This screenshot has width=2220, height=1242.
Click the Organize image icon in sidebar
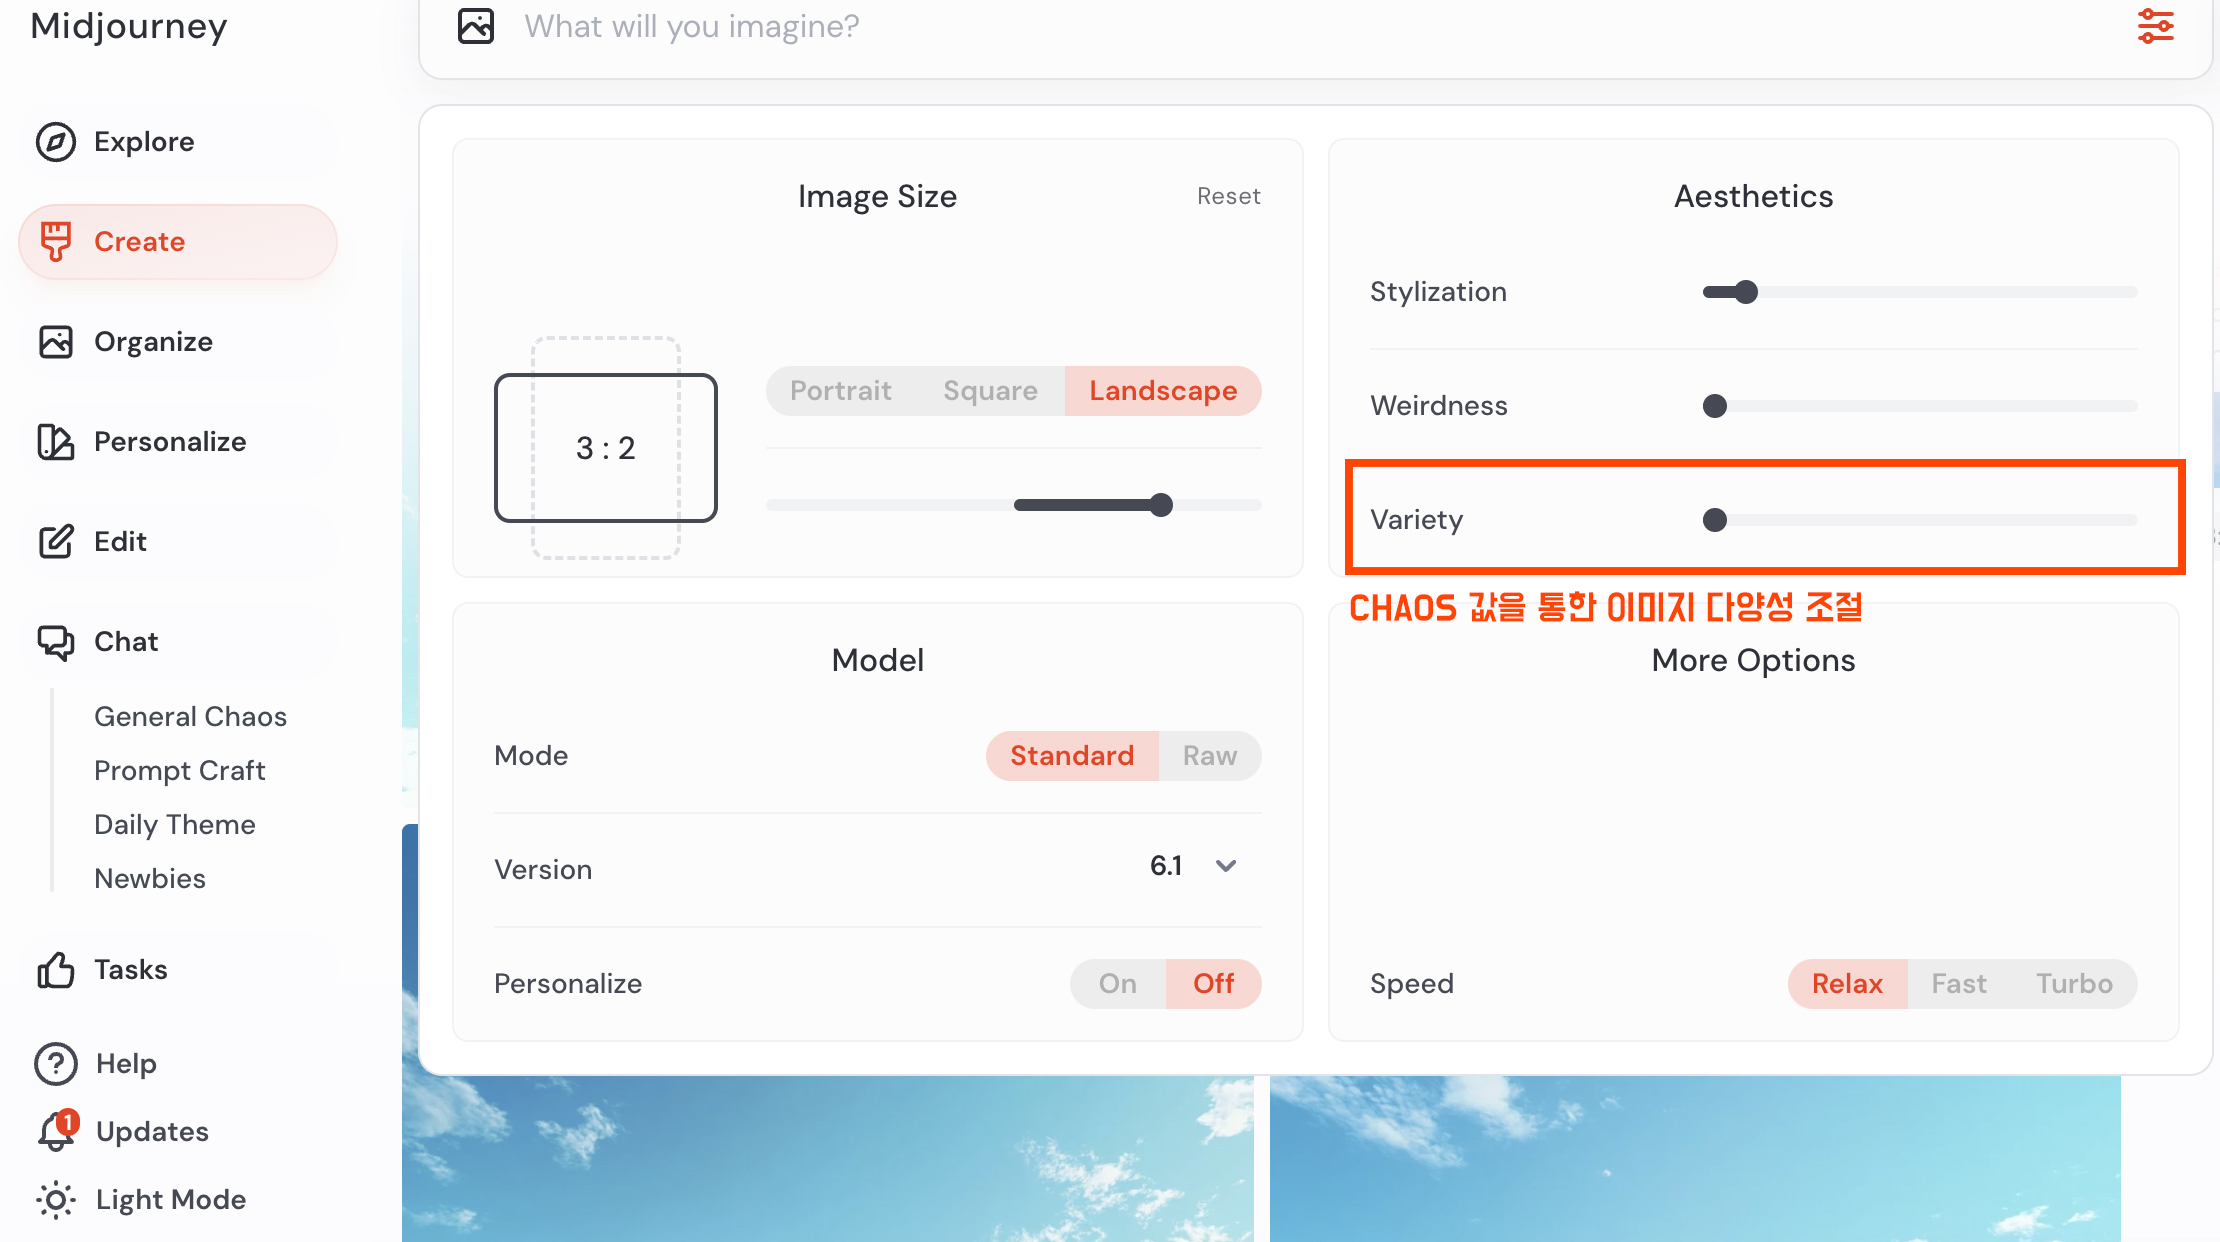(x=56, y=342)
